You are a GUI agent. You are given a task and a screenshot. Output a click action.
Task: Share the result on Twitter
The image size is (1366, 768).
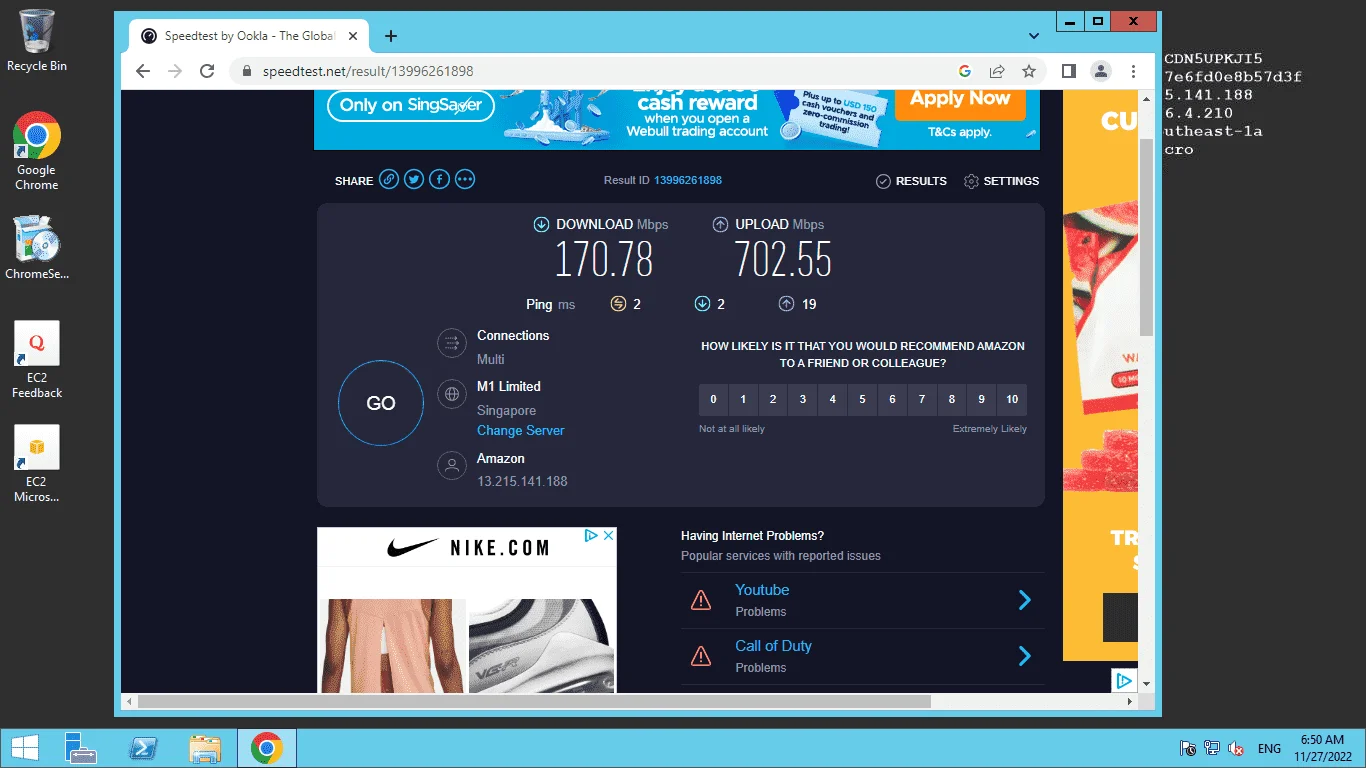point(413,180)
